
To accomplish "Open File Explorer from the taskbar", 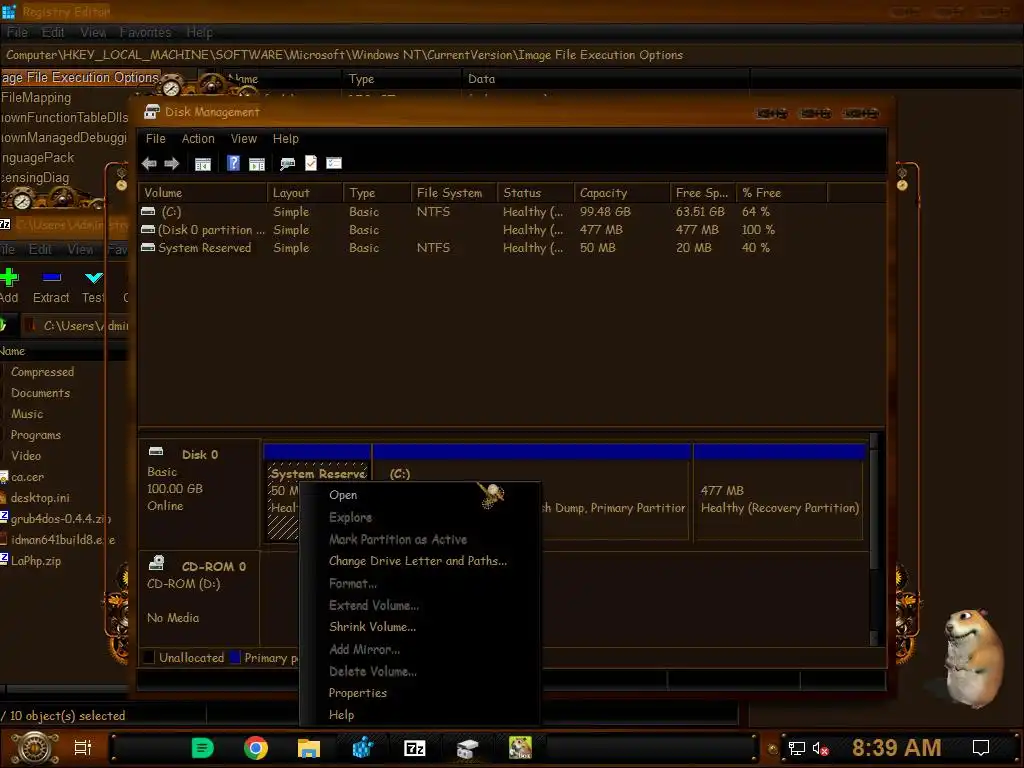I will [309, 748].
